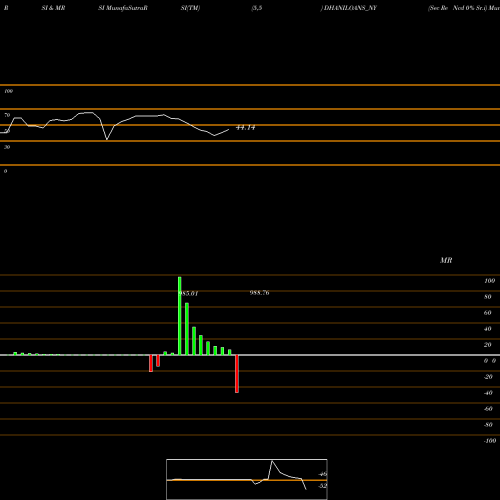Click the MR axis -100 label

point(490,441)
